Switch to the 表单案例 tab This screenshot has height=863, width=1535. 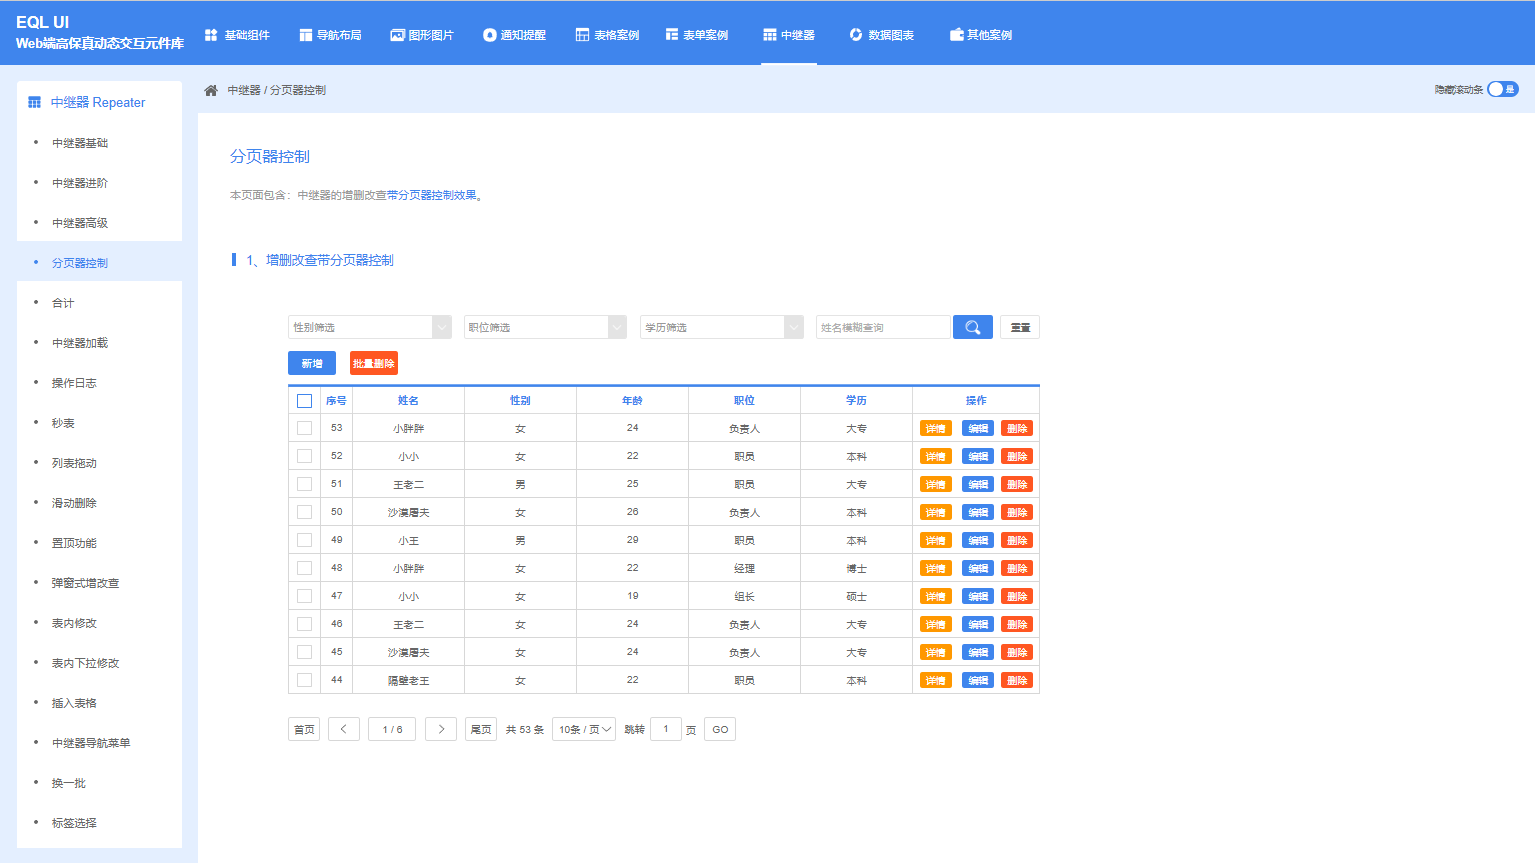tap(697, 33)
